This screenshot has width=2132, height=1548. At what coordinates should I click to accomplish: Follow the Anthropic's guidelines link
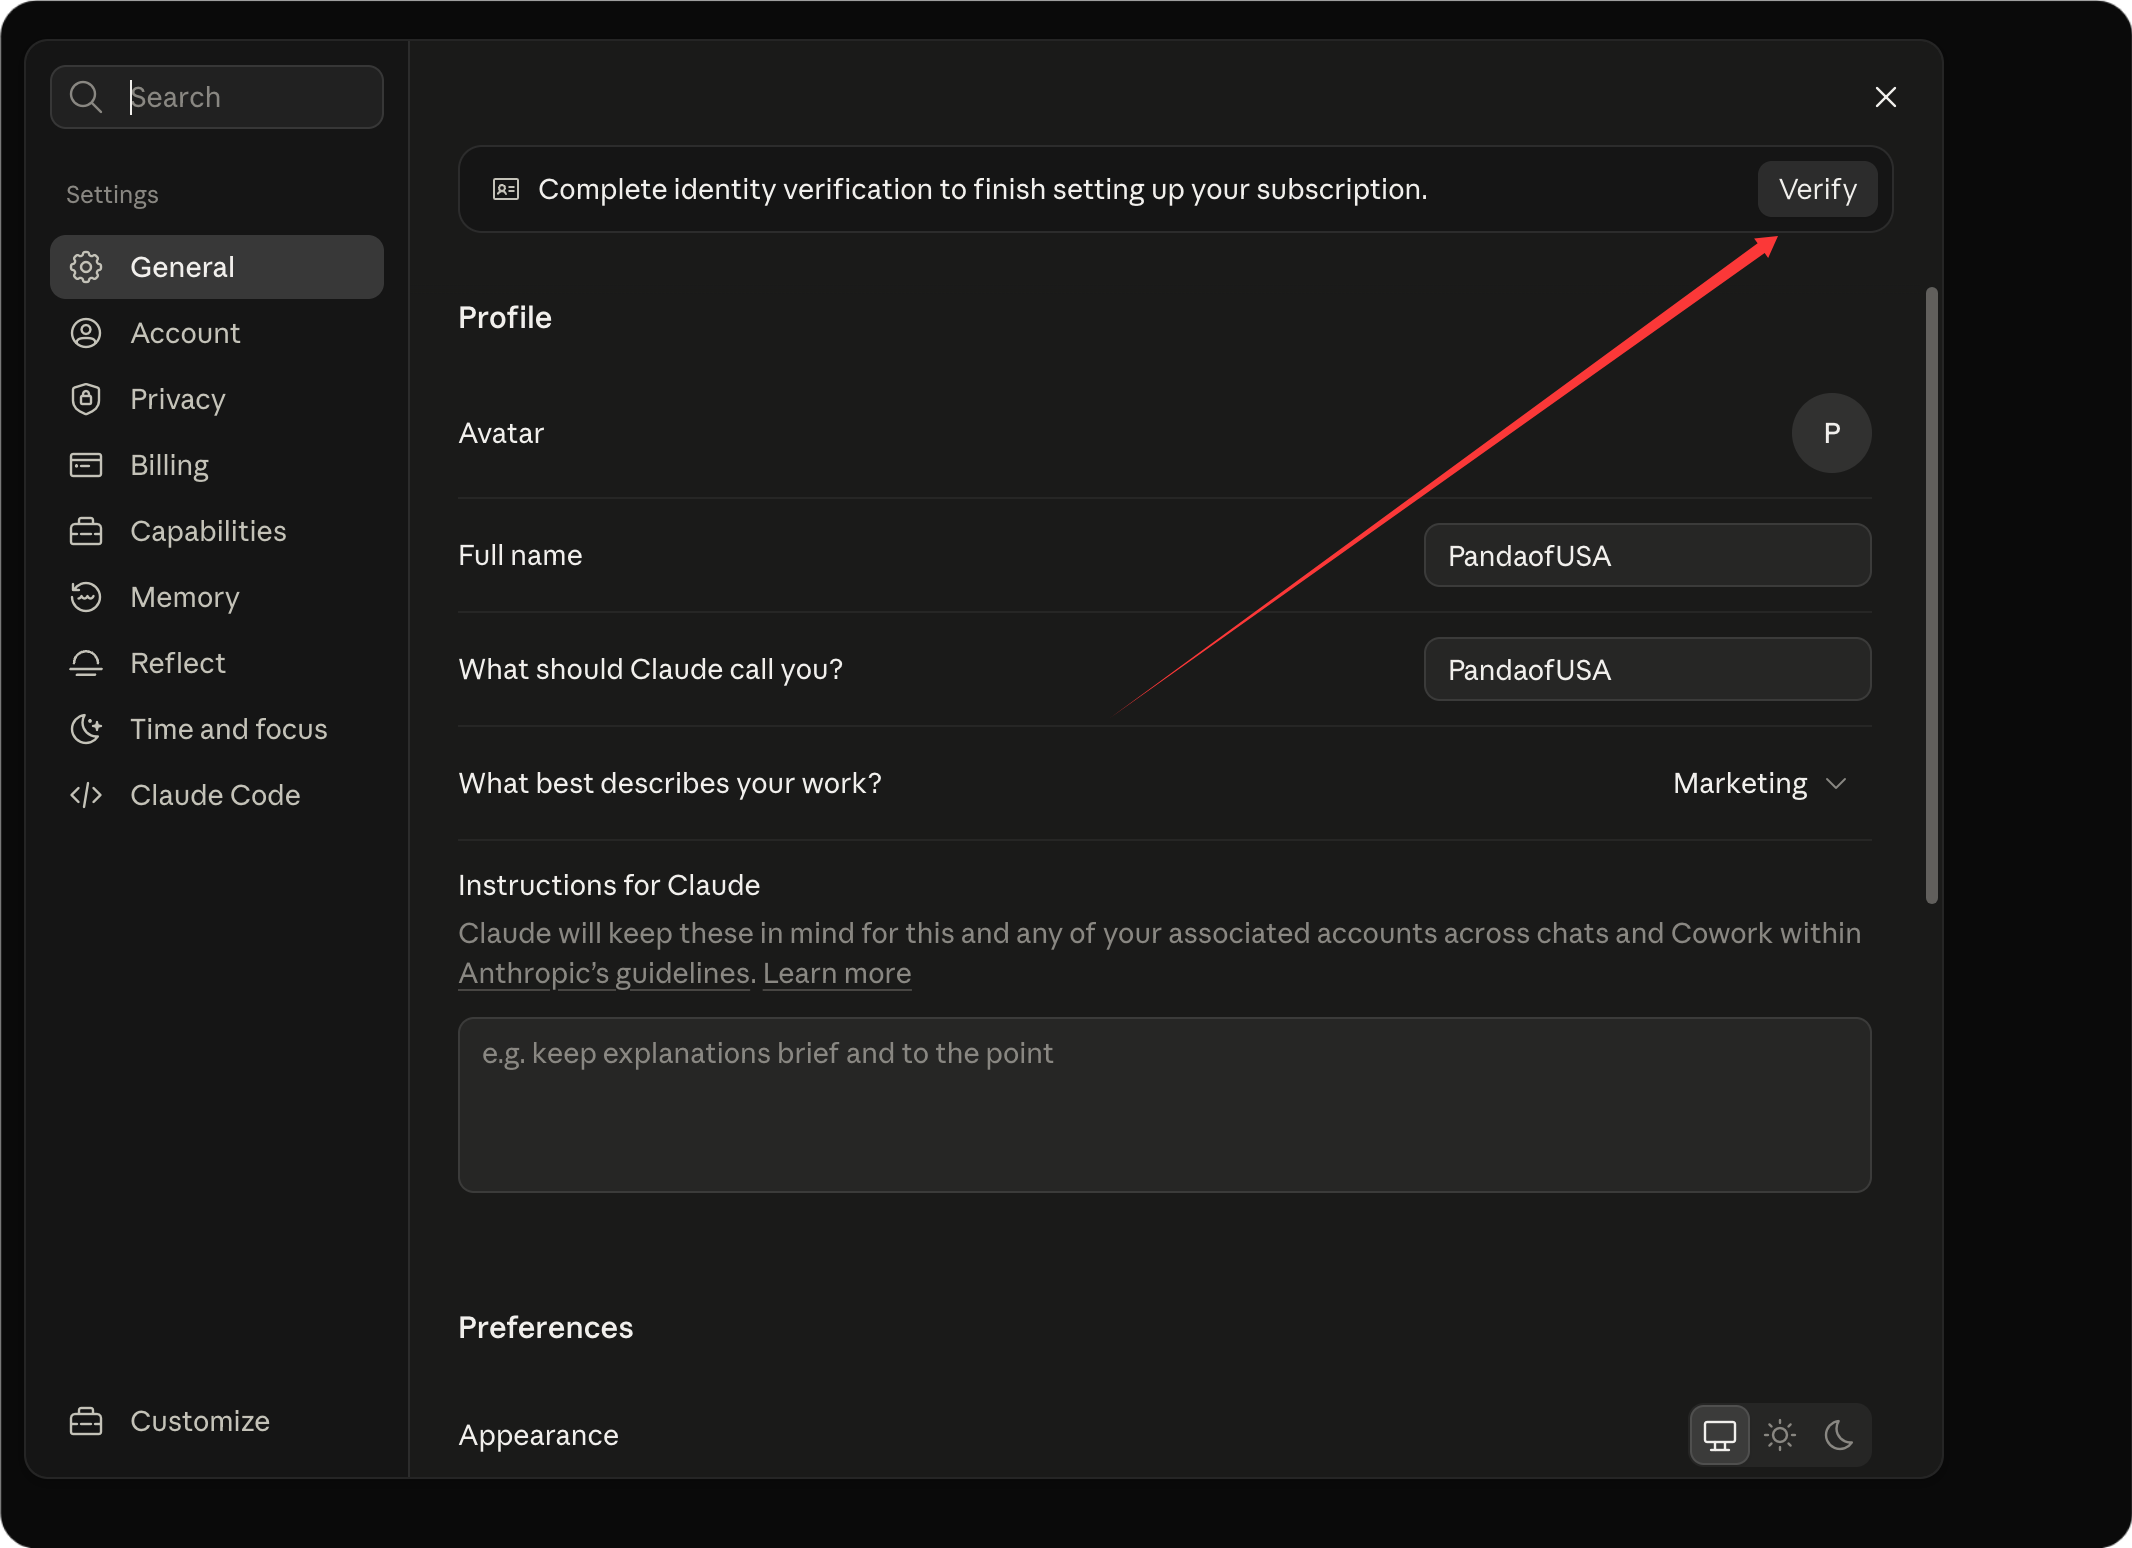click(x=604, y=973)
